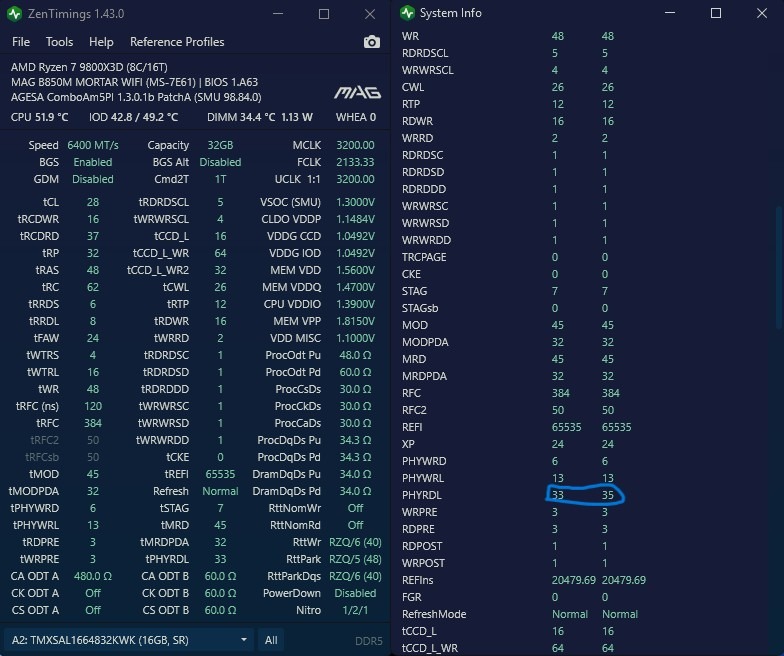Click the ZenTimings app logo icon

pyautogui.click(x=14, y=14)
